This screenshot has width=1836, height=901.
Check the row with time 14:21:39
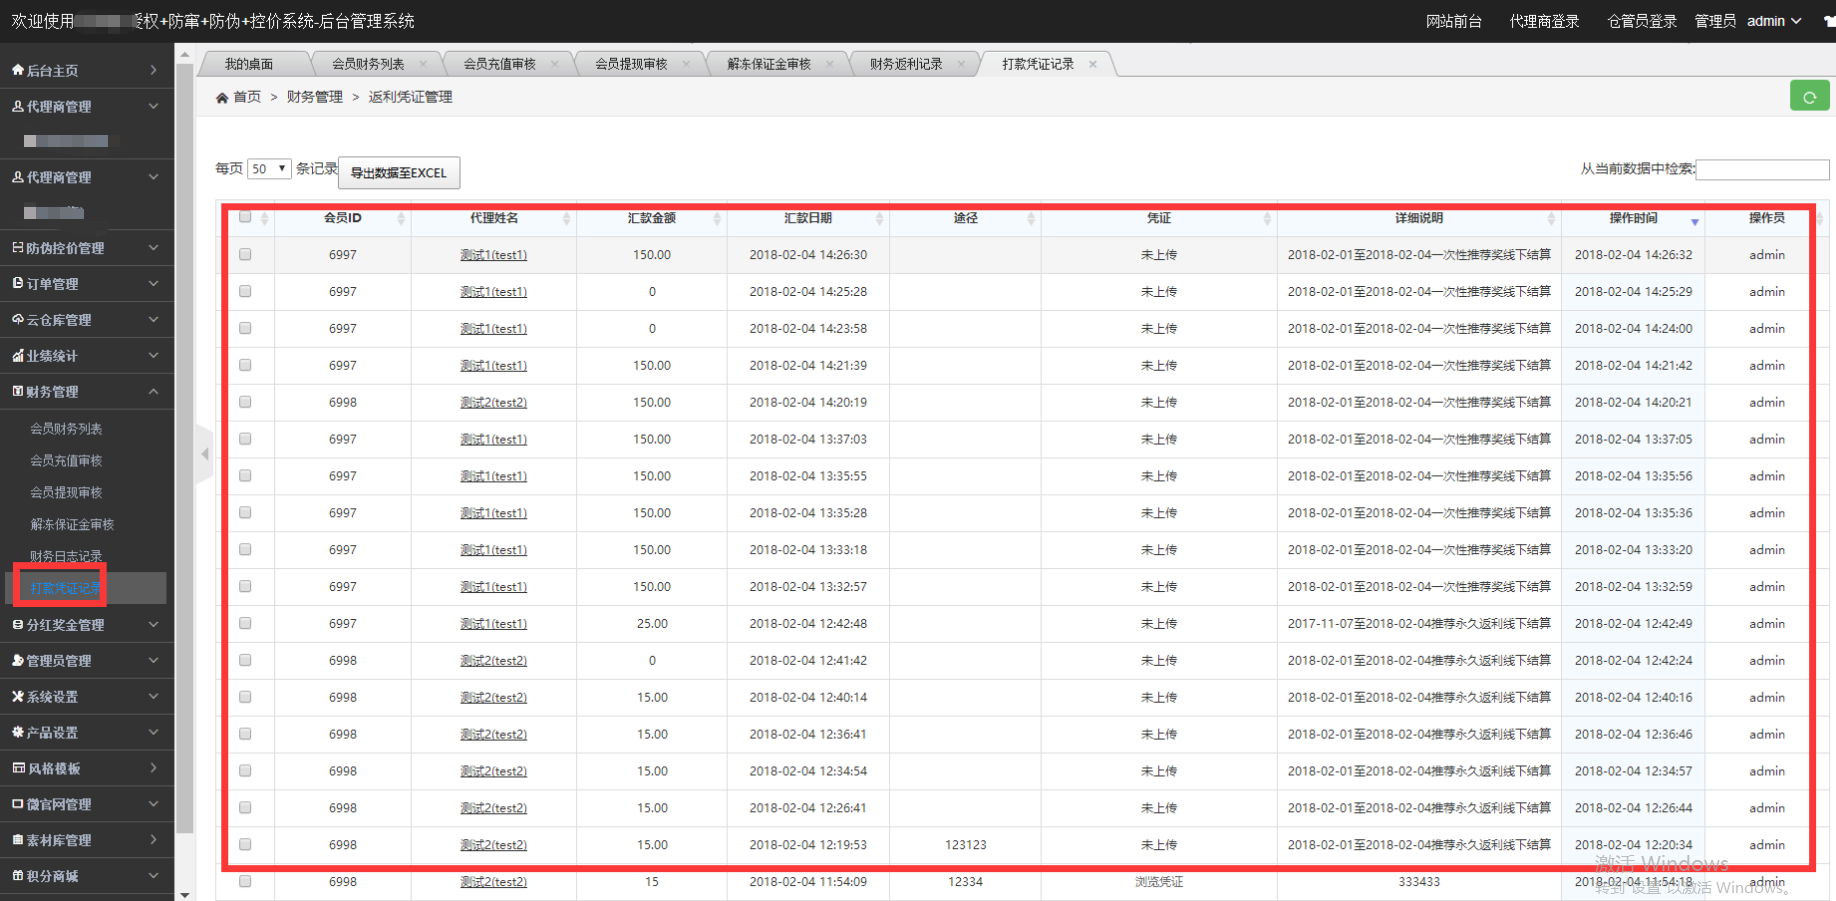tap(245, 365)
